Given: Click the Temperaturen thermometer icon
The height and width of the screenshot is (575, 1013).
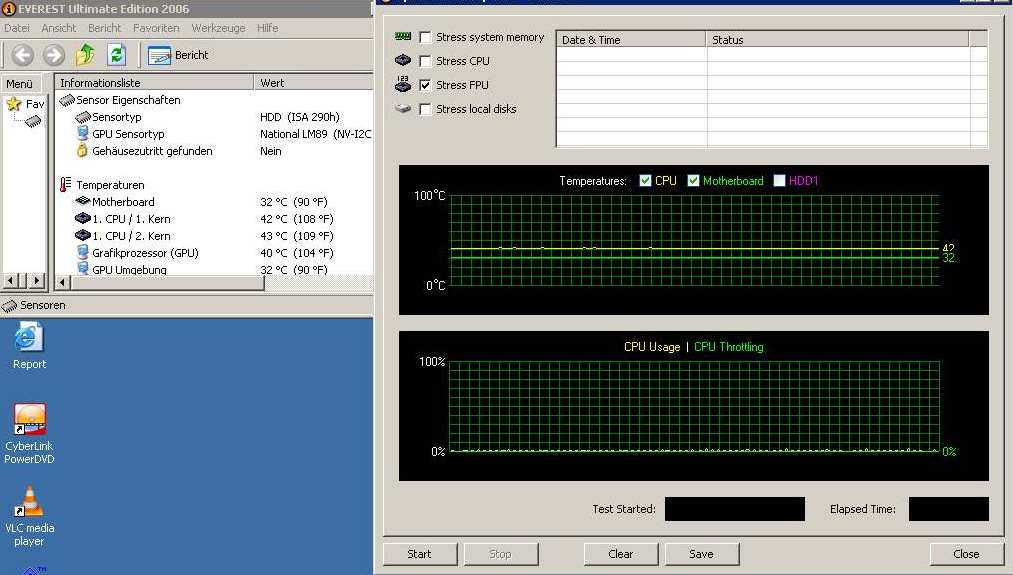Looking at the screenshot, I should (x=65, y=185).
